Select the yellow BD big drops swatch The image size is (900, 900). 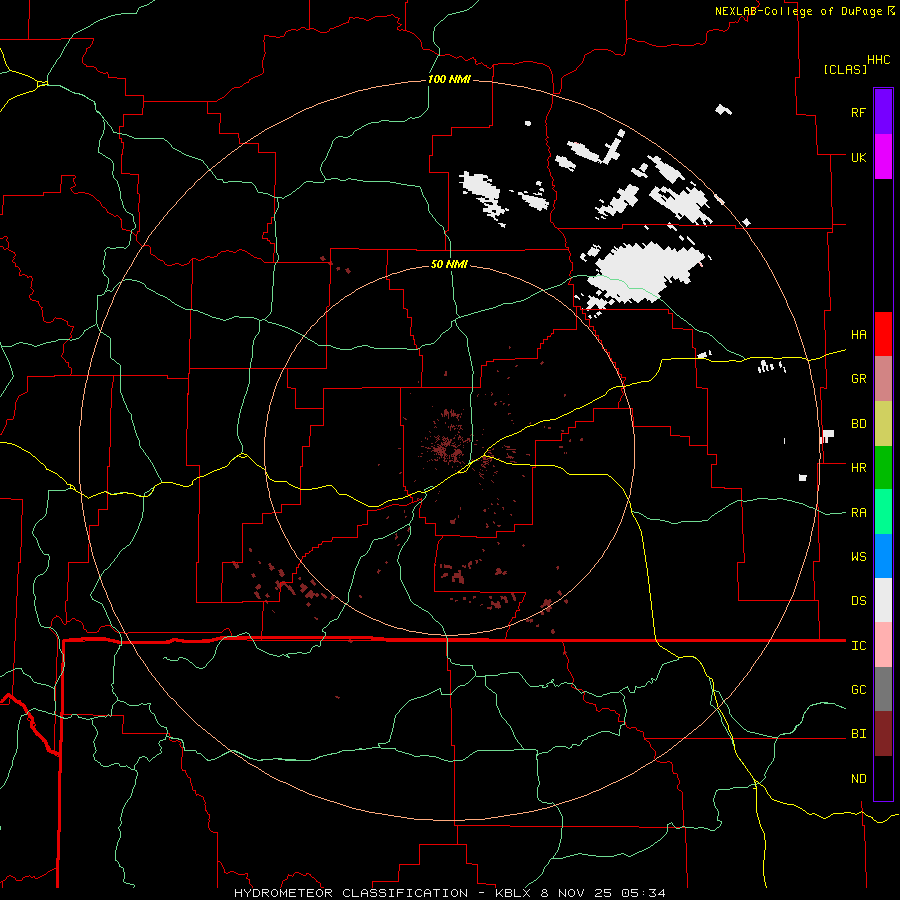pyautogui.click(x=883, y=423)
